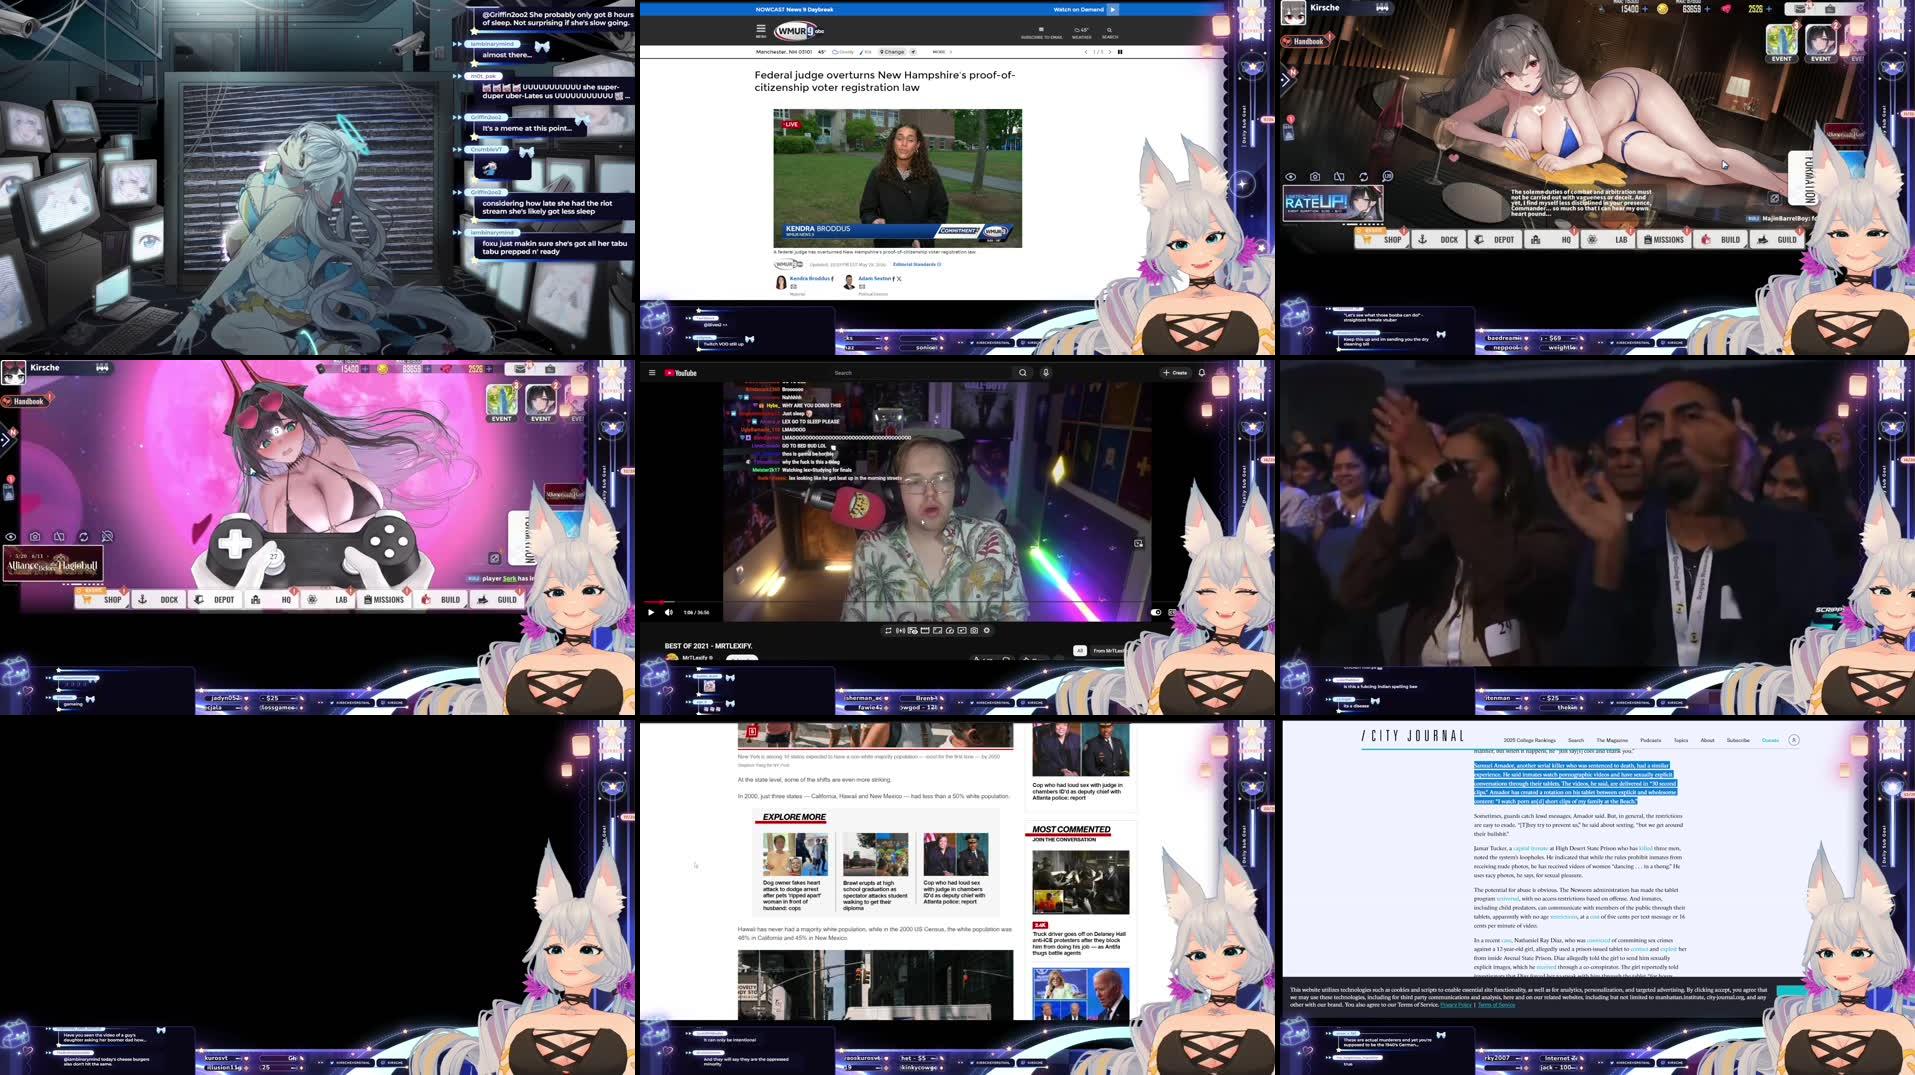Play the Kendra Broddus live news video
The width and height of the screenshot is (1915, 1075).
click(897, 178)
